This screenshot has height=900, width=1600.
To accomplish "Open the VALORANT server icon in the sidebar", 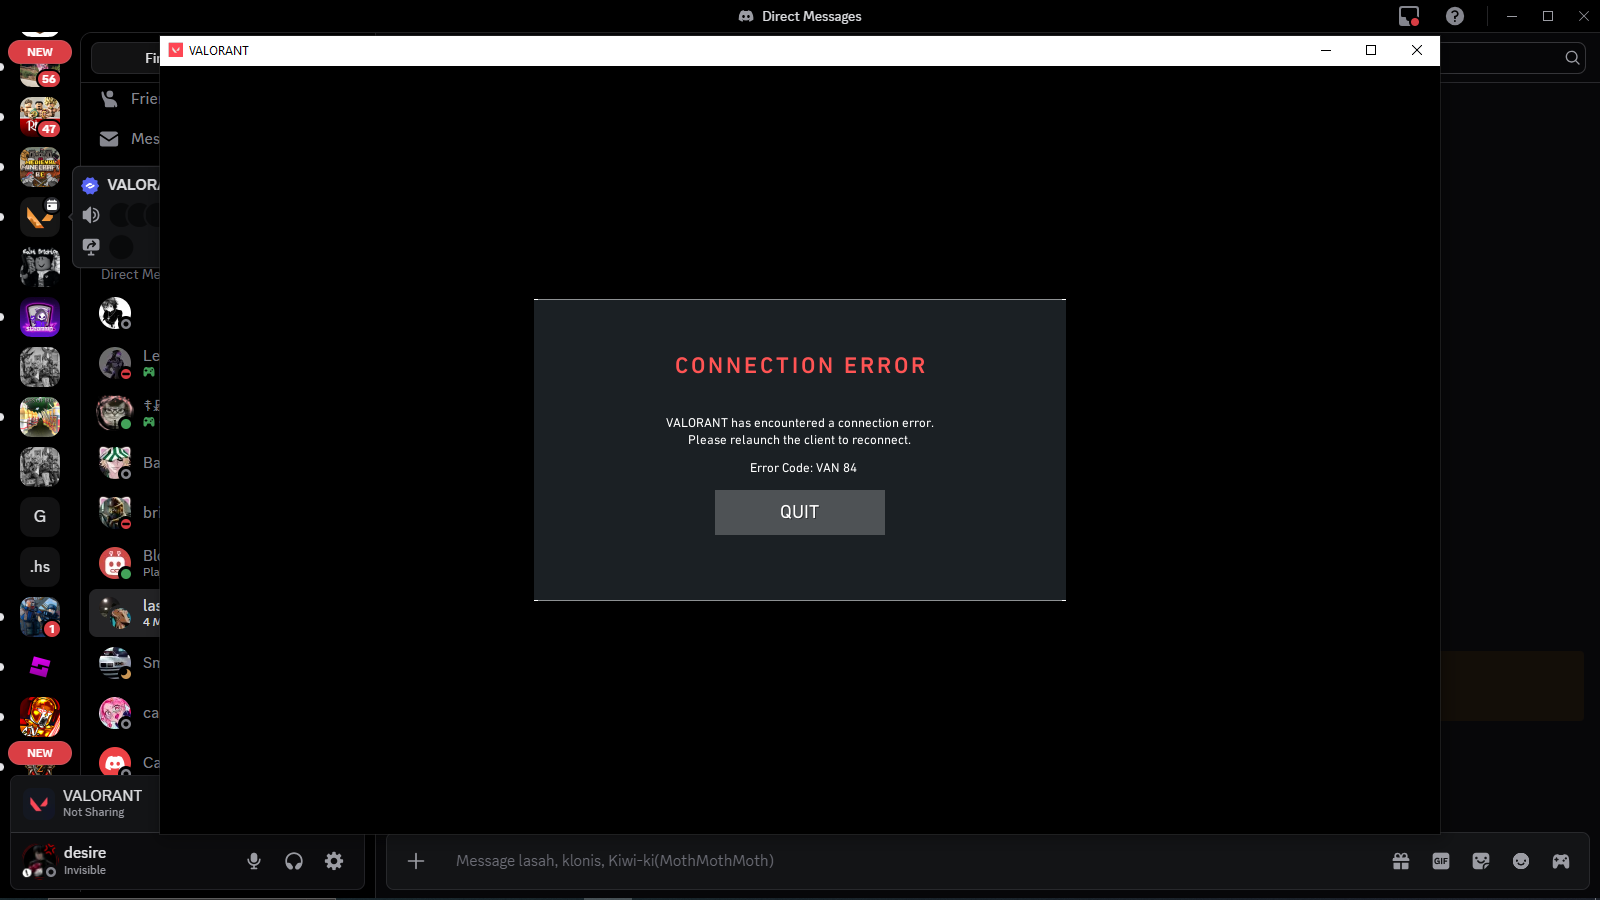I will tap(40, 217).
